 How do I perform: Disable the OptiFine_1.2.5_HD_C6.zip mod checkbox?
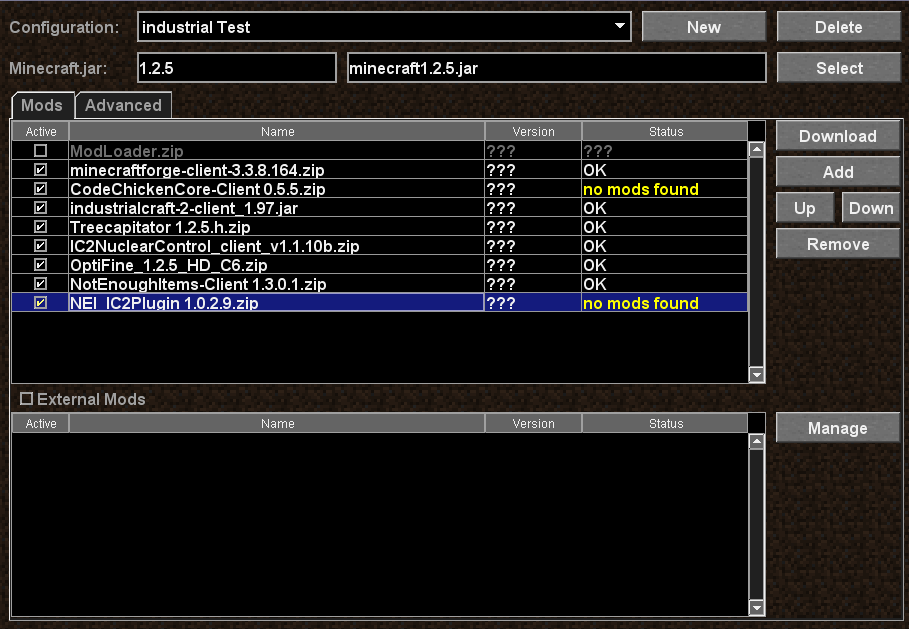click(x=40, y=265)
